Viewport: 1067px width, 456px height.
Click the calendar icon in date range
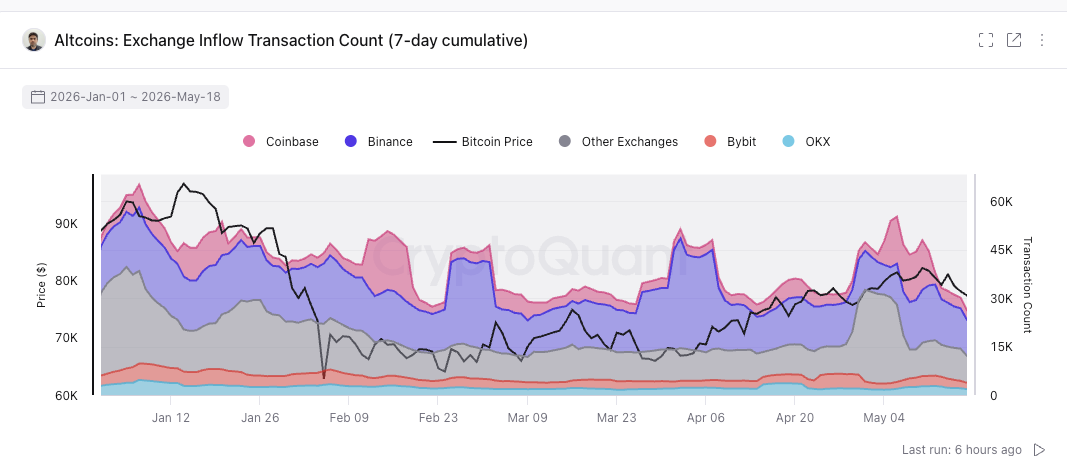coord(38,97)
